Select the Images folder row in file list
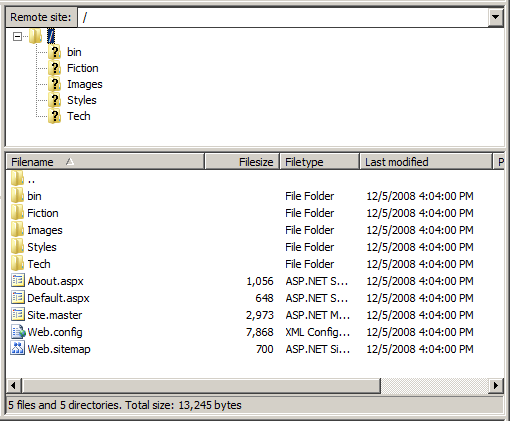This screenshot has height=421, width=510. pyautogui.click(x=255, y=230)
